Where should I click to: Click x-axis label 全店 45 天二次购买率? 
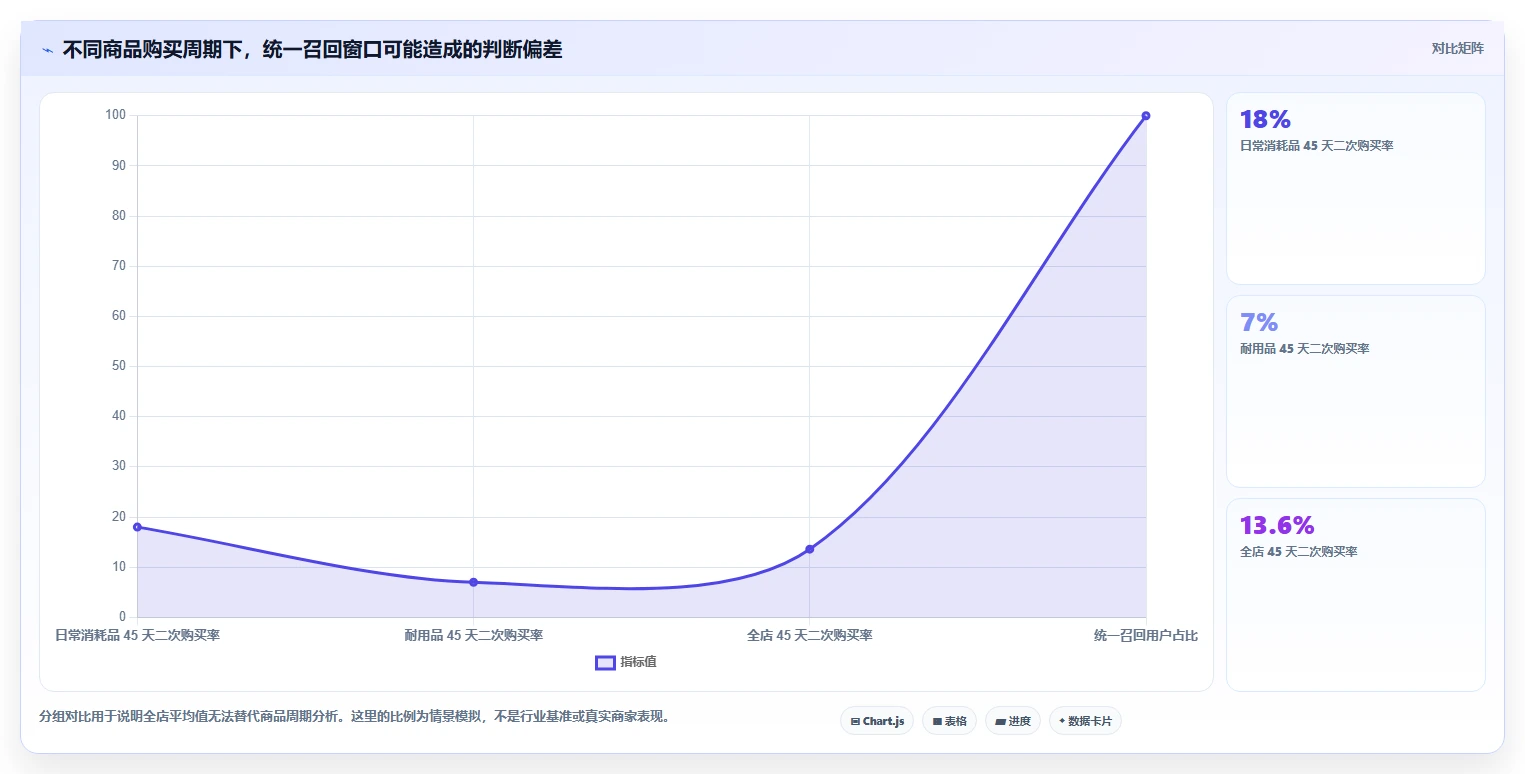[809, 635]
